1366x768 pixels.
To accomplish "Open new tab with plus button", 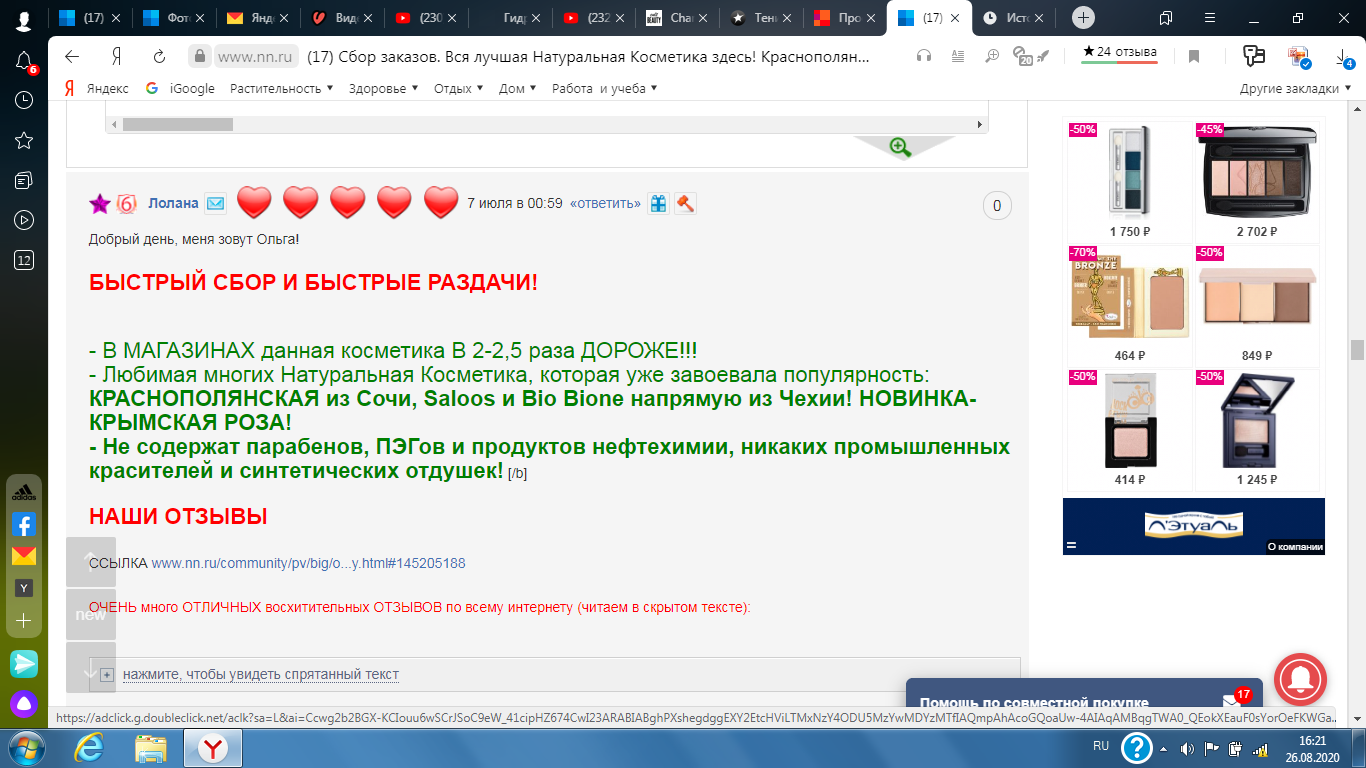I will [x=1083, y=18].
